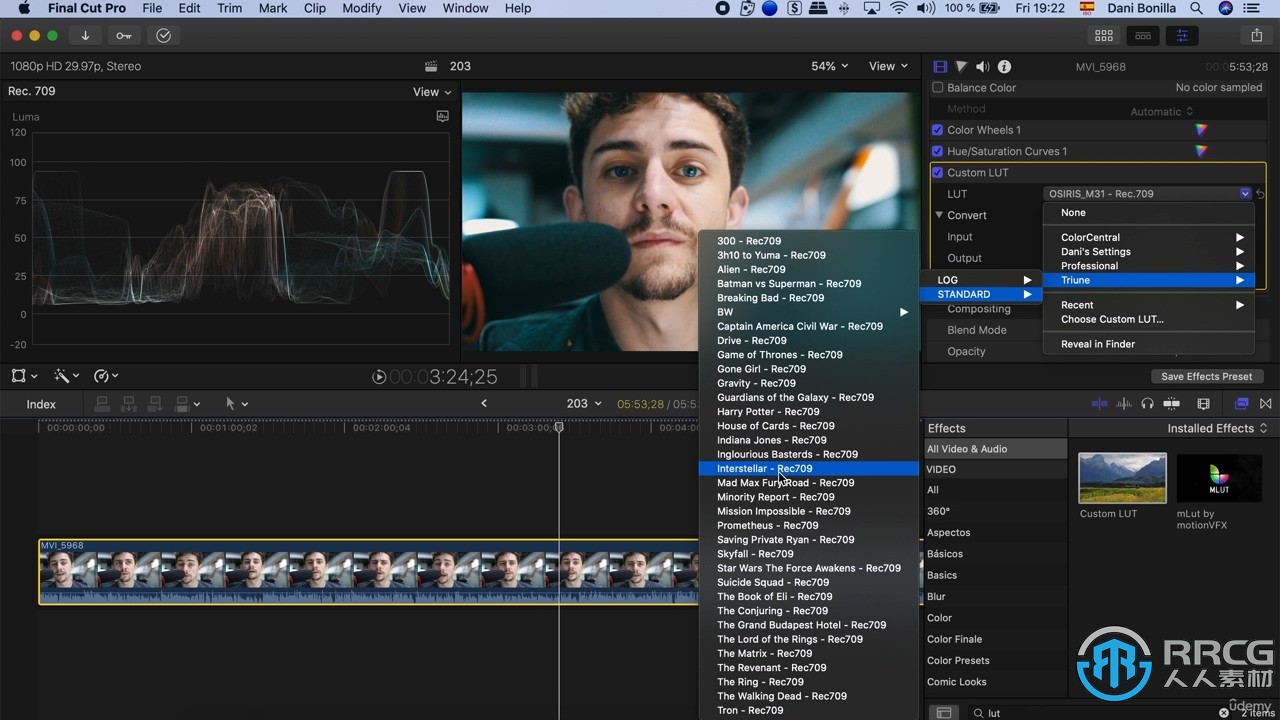The height and width of the screenshot is (720, 1280).
Task: Open the LUT selection dropdown arrow
Action: coord(1245,194)
